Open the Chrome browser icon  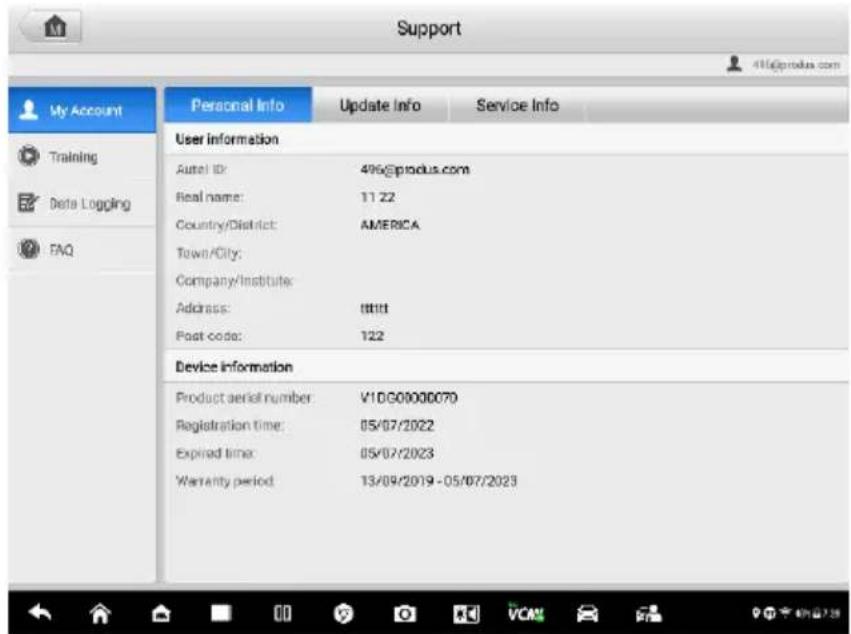click(x=343, y=614)
